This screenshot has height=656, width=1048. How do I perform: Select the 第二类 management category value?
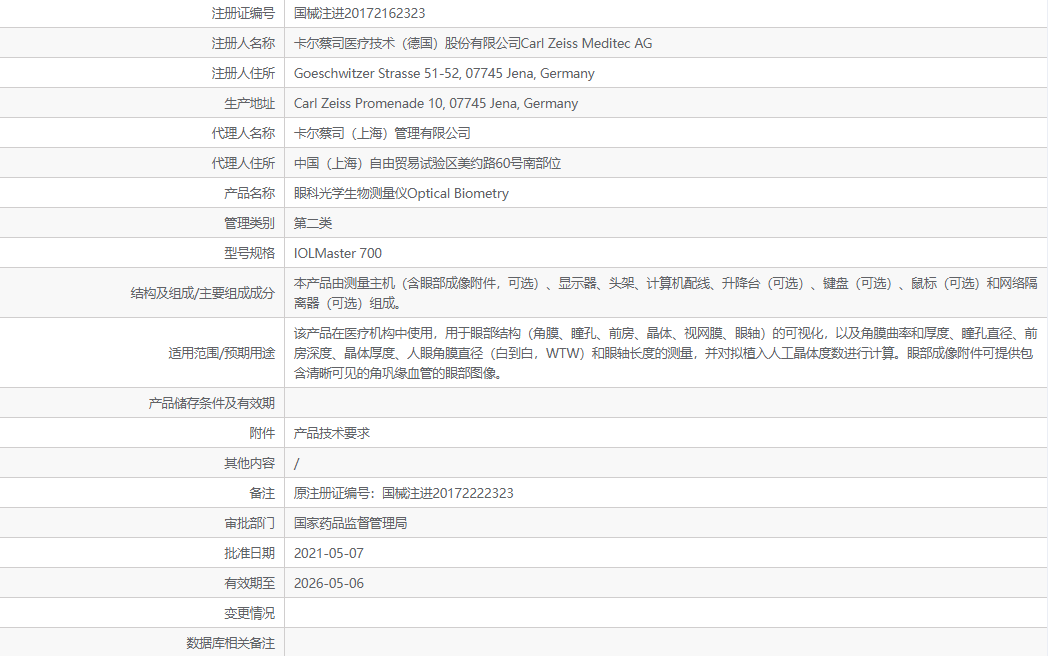(x=313, y=223)
